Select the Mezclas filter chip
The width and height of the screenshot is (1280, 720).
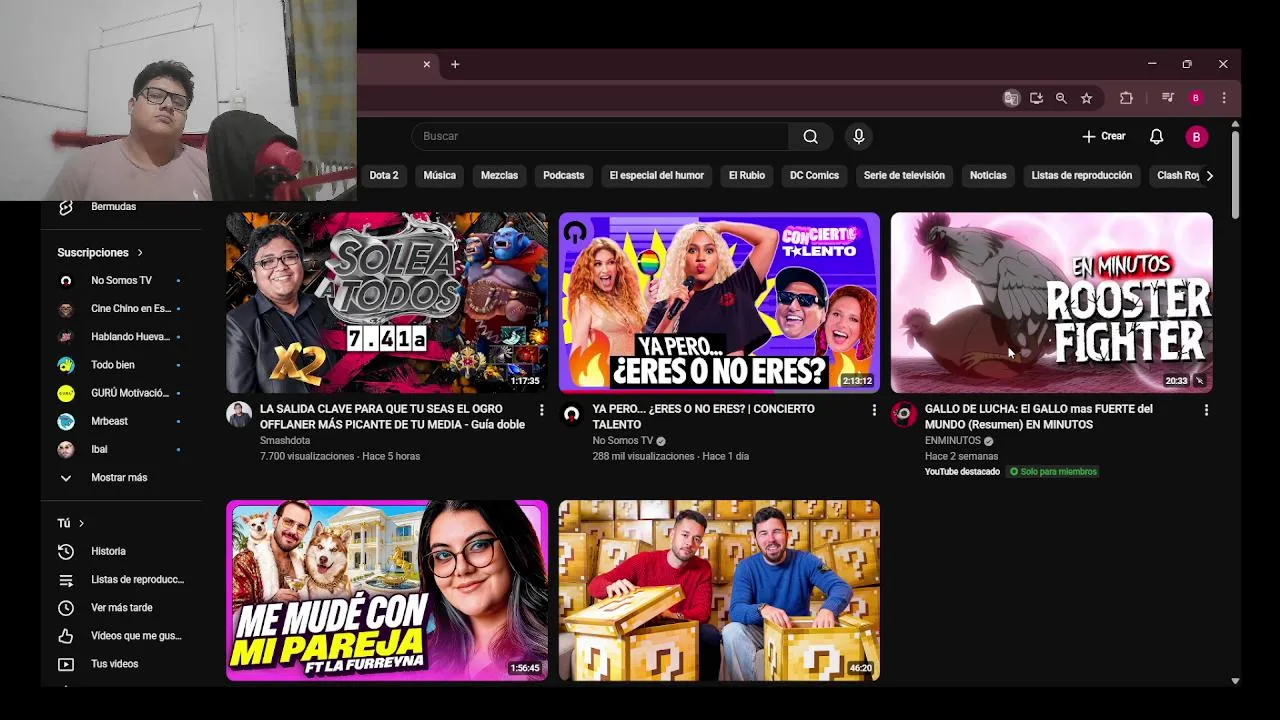pyautogui.click(x=499, y=175)
